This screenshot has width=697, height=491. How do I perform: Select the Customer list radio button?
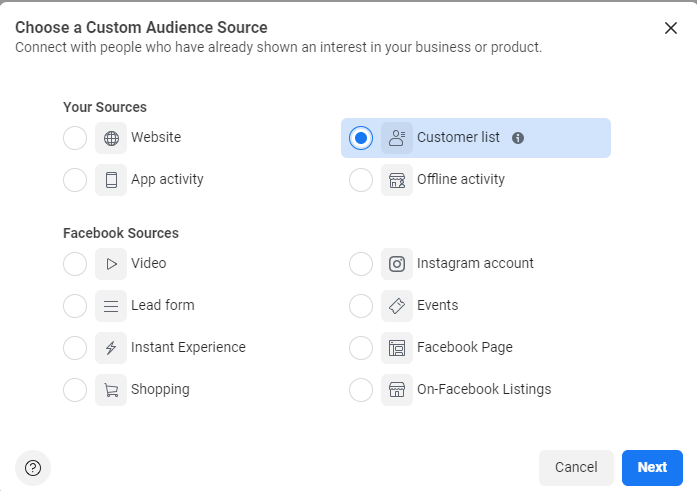pos(361,138)
